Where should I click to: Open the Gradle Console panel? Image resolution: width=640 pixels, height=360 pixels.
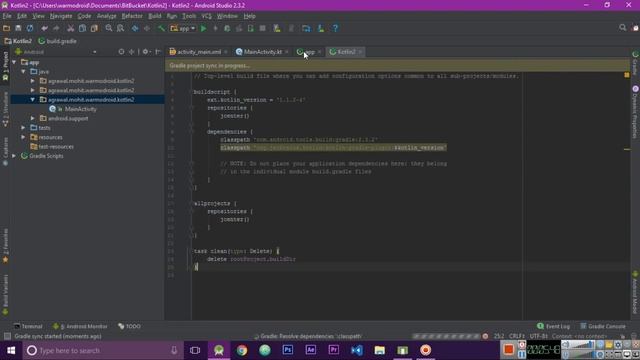click(603, 326)
